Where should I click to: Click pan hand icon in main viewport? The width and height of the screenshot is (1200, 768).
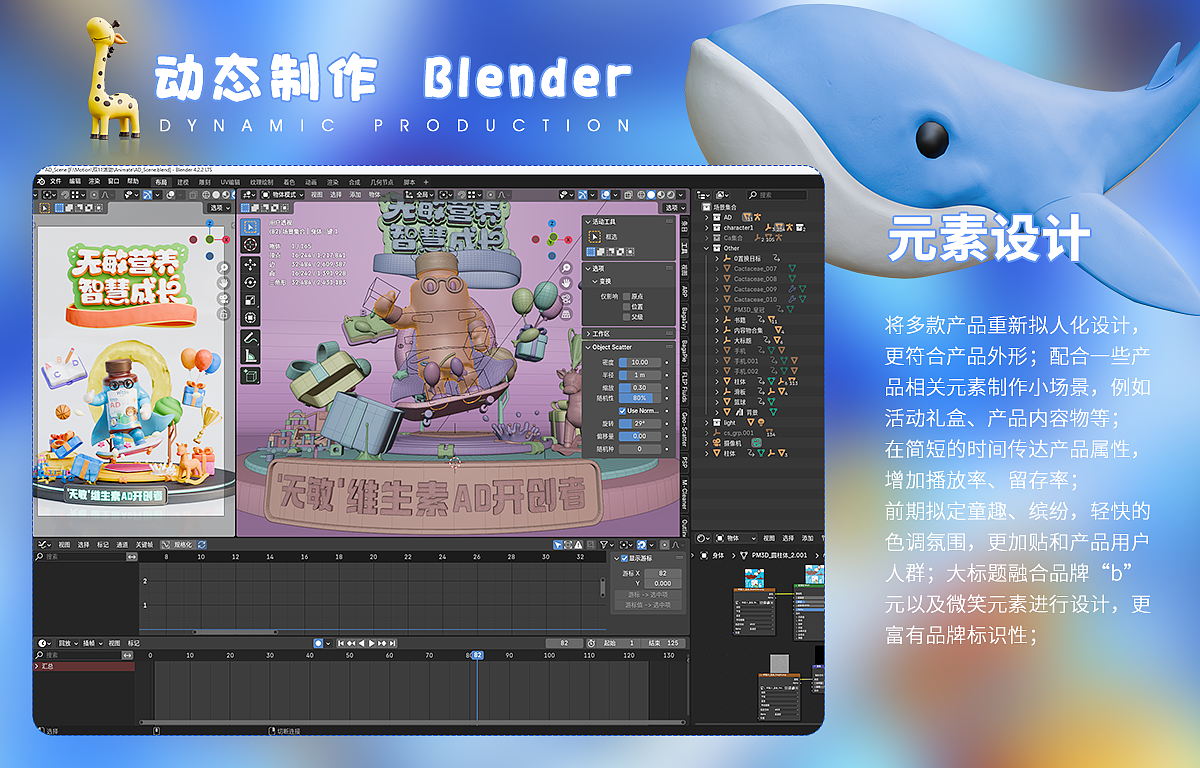point(566,283)
